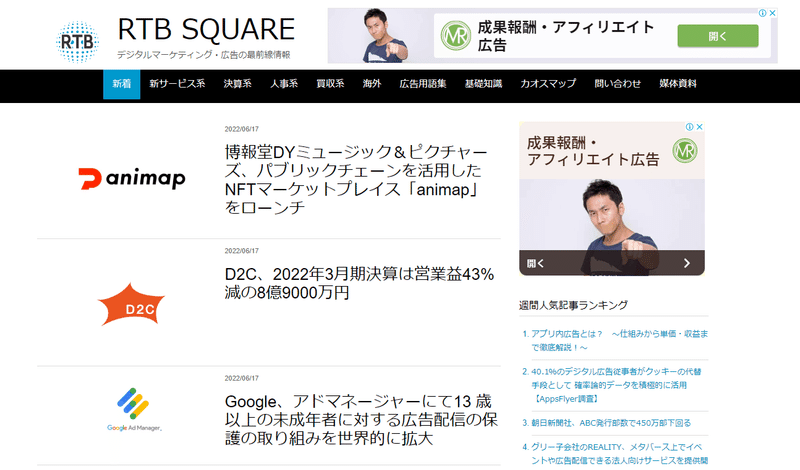Open the 新サービス系 menu item
Viewport: 800px width, 470px height.
(x=177, y=84)
